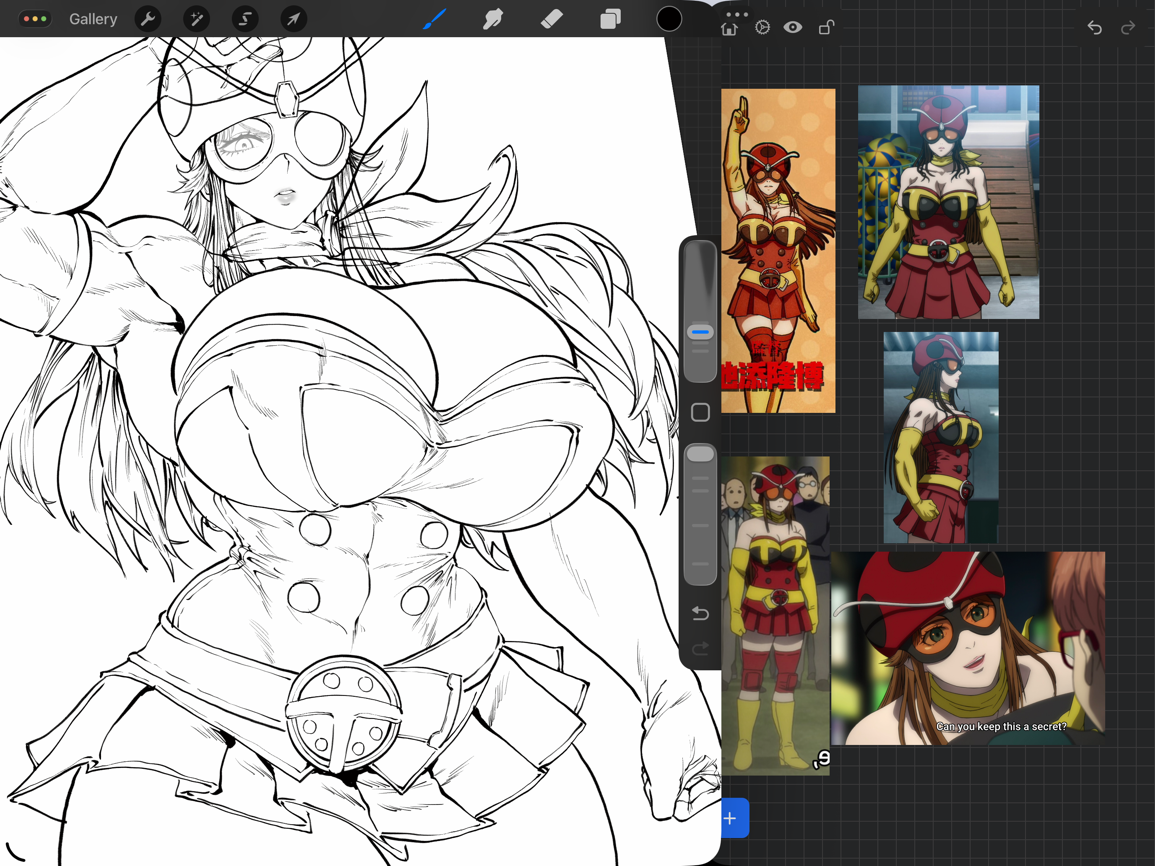1155x866 pixels.
Task: Click the brush size slider handle
Action: pos(701,332)
